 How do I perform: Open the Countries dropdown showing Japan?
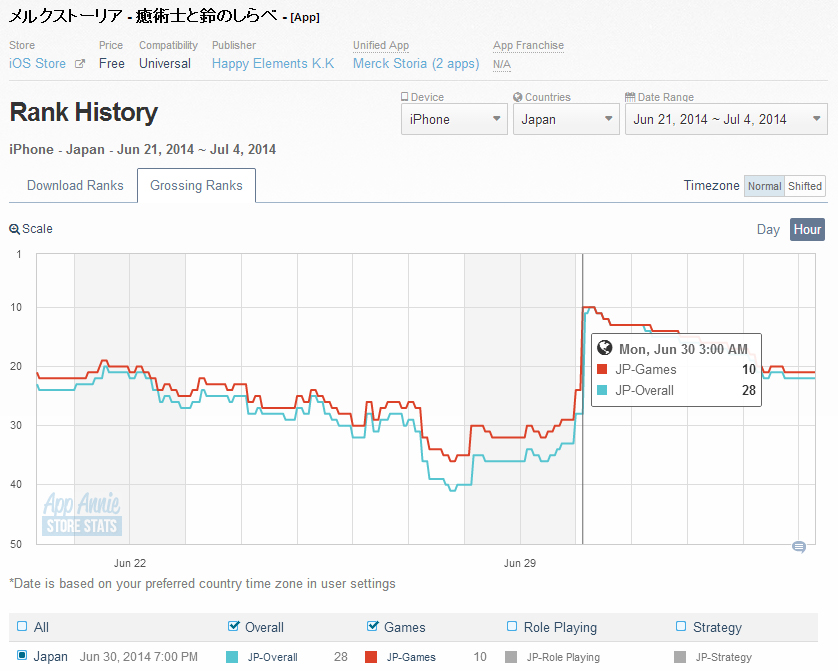click(x=566, y=119)
